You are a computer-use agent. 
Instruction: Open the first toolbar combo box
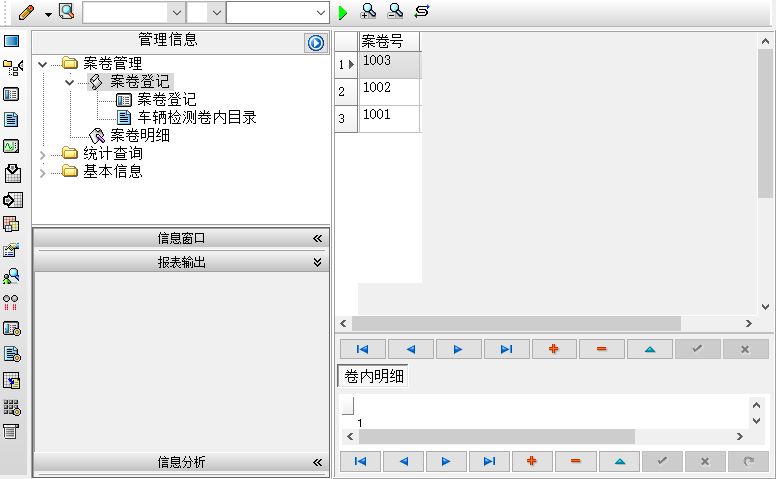coord(134,13)
